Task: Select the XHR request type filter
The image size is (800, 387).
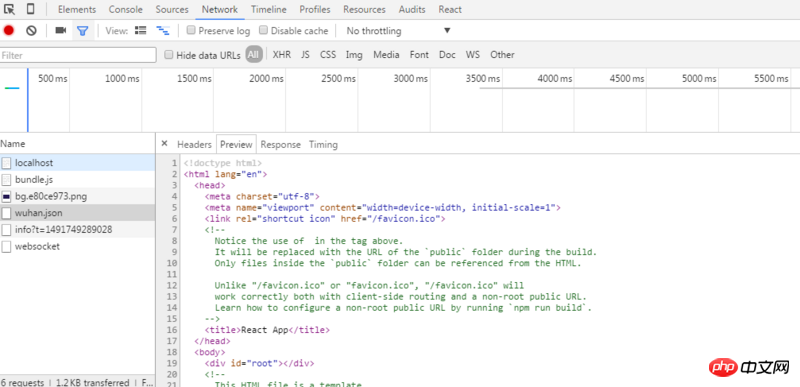Action: pyautogui.click(x=282, y=55)
